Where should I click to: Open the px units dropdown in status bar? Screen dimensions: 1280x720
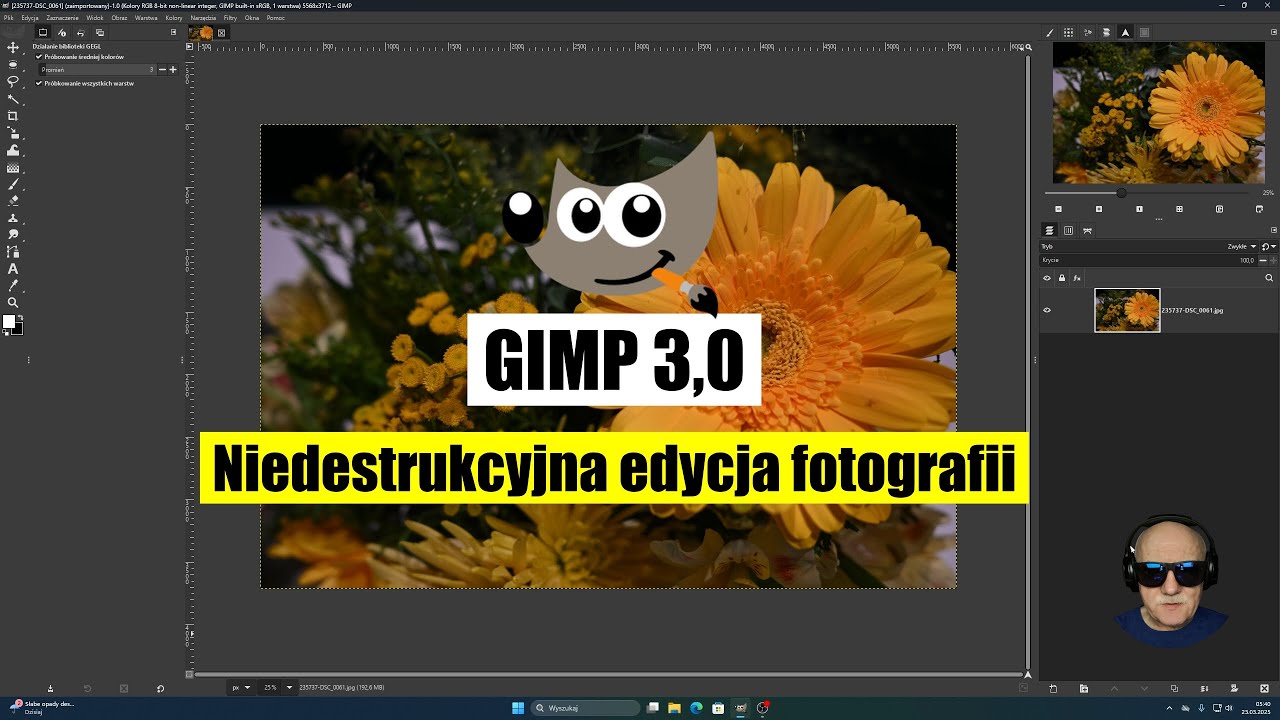[x=239, y=688]
